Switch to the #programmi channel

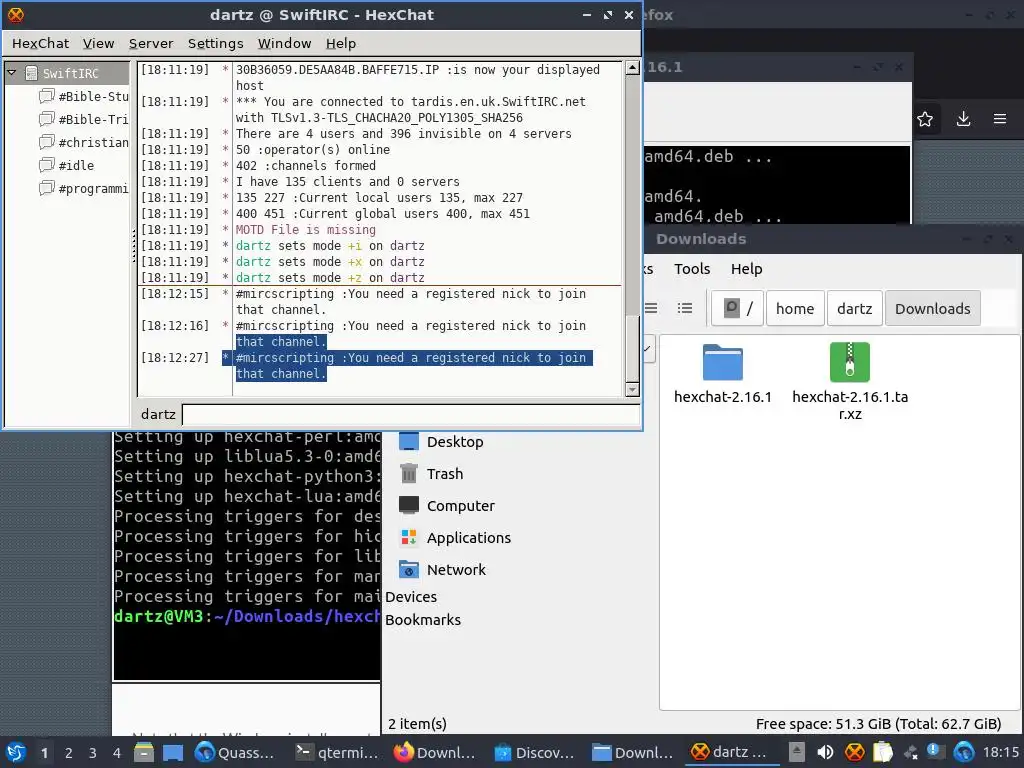[x=93, y=189]
